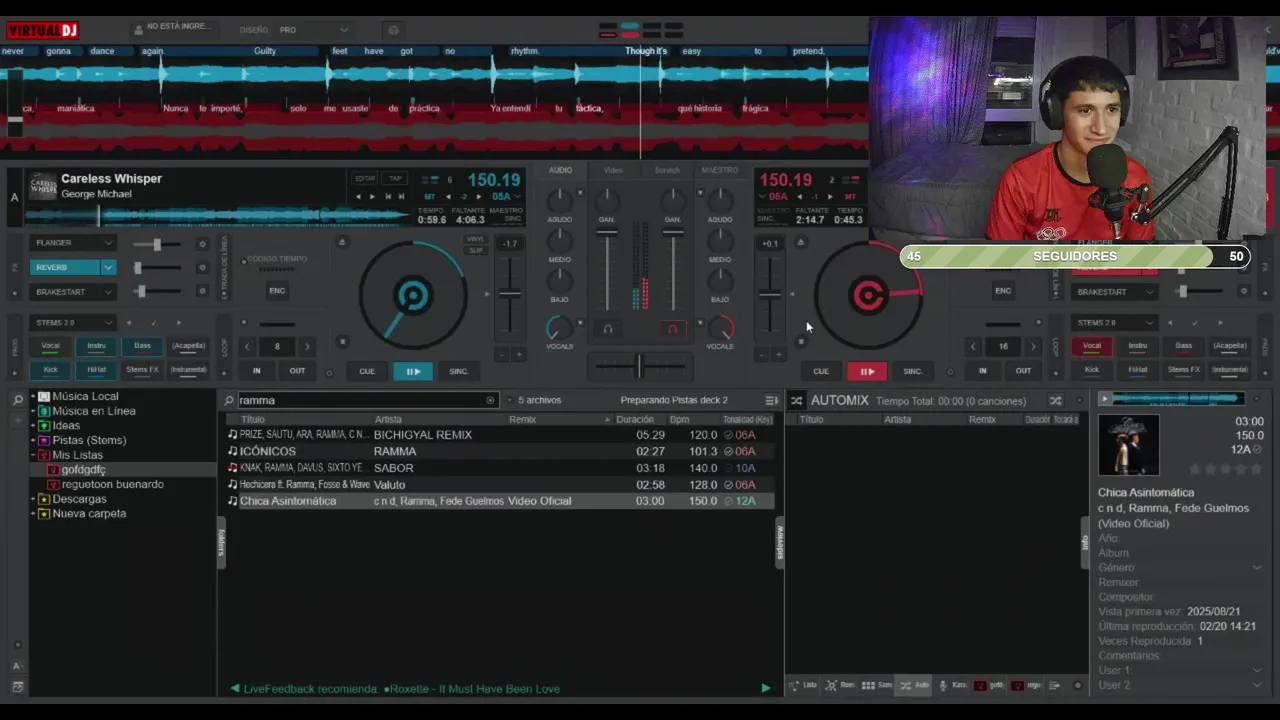The image size is (1280, 720).
Task: Click the right deck eject icon
Action: (800, 242)
